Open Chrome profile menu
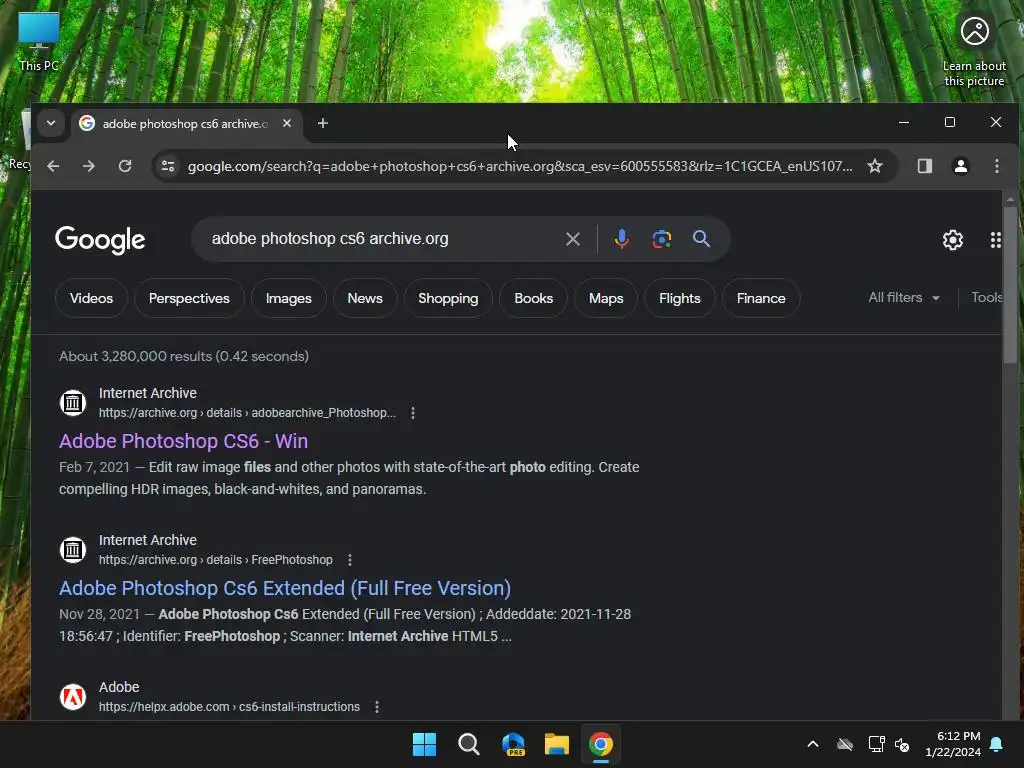This screenshot has height=768, width=1024. (961, 166)
